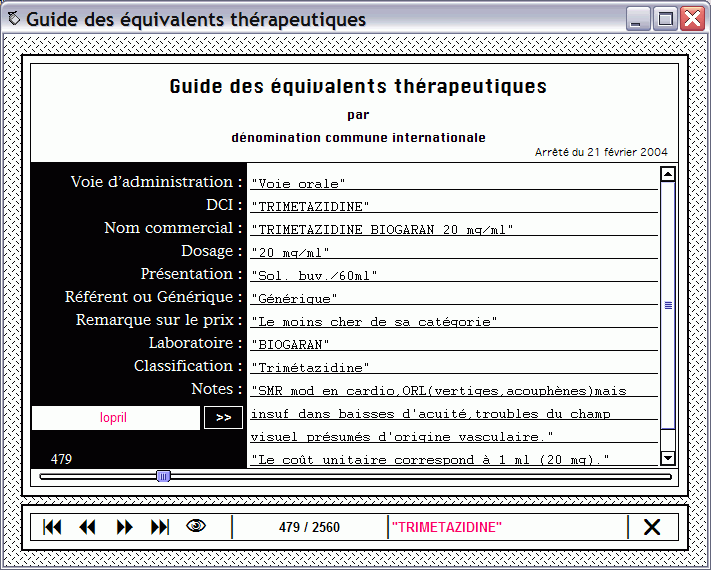Click the "Générique" field value
Screen dimensions: 711x570
pyautogui.click(x=454, y=298)
